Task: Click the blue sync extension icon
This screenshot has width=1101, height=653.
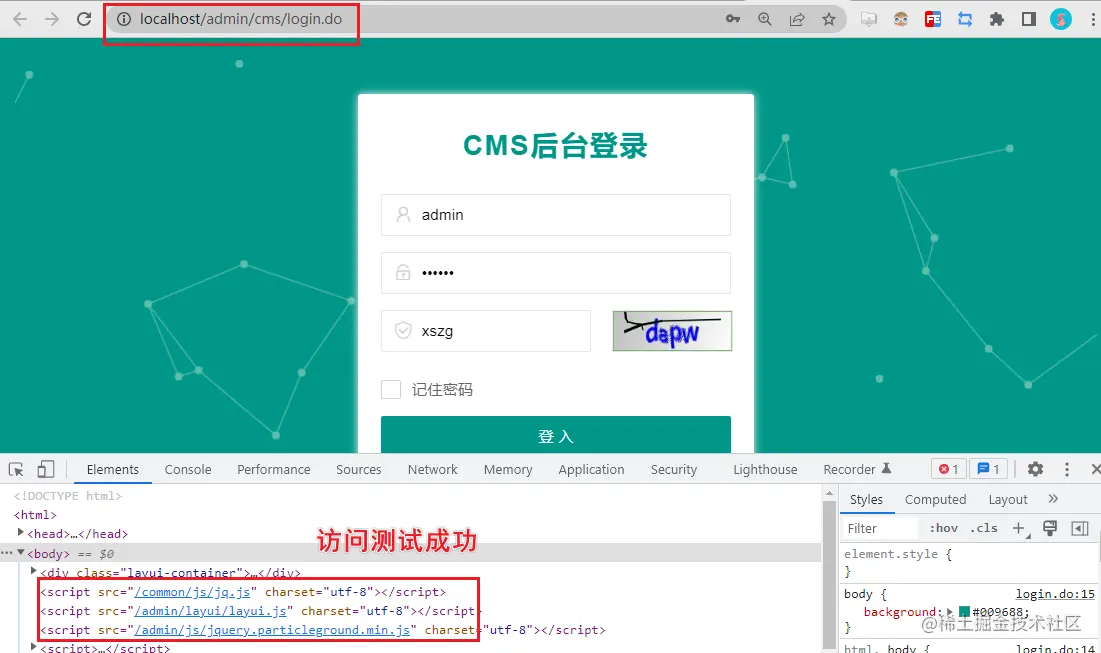Action: tap(965, 20)
